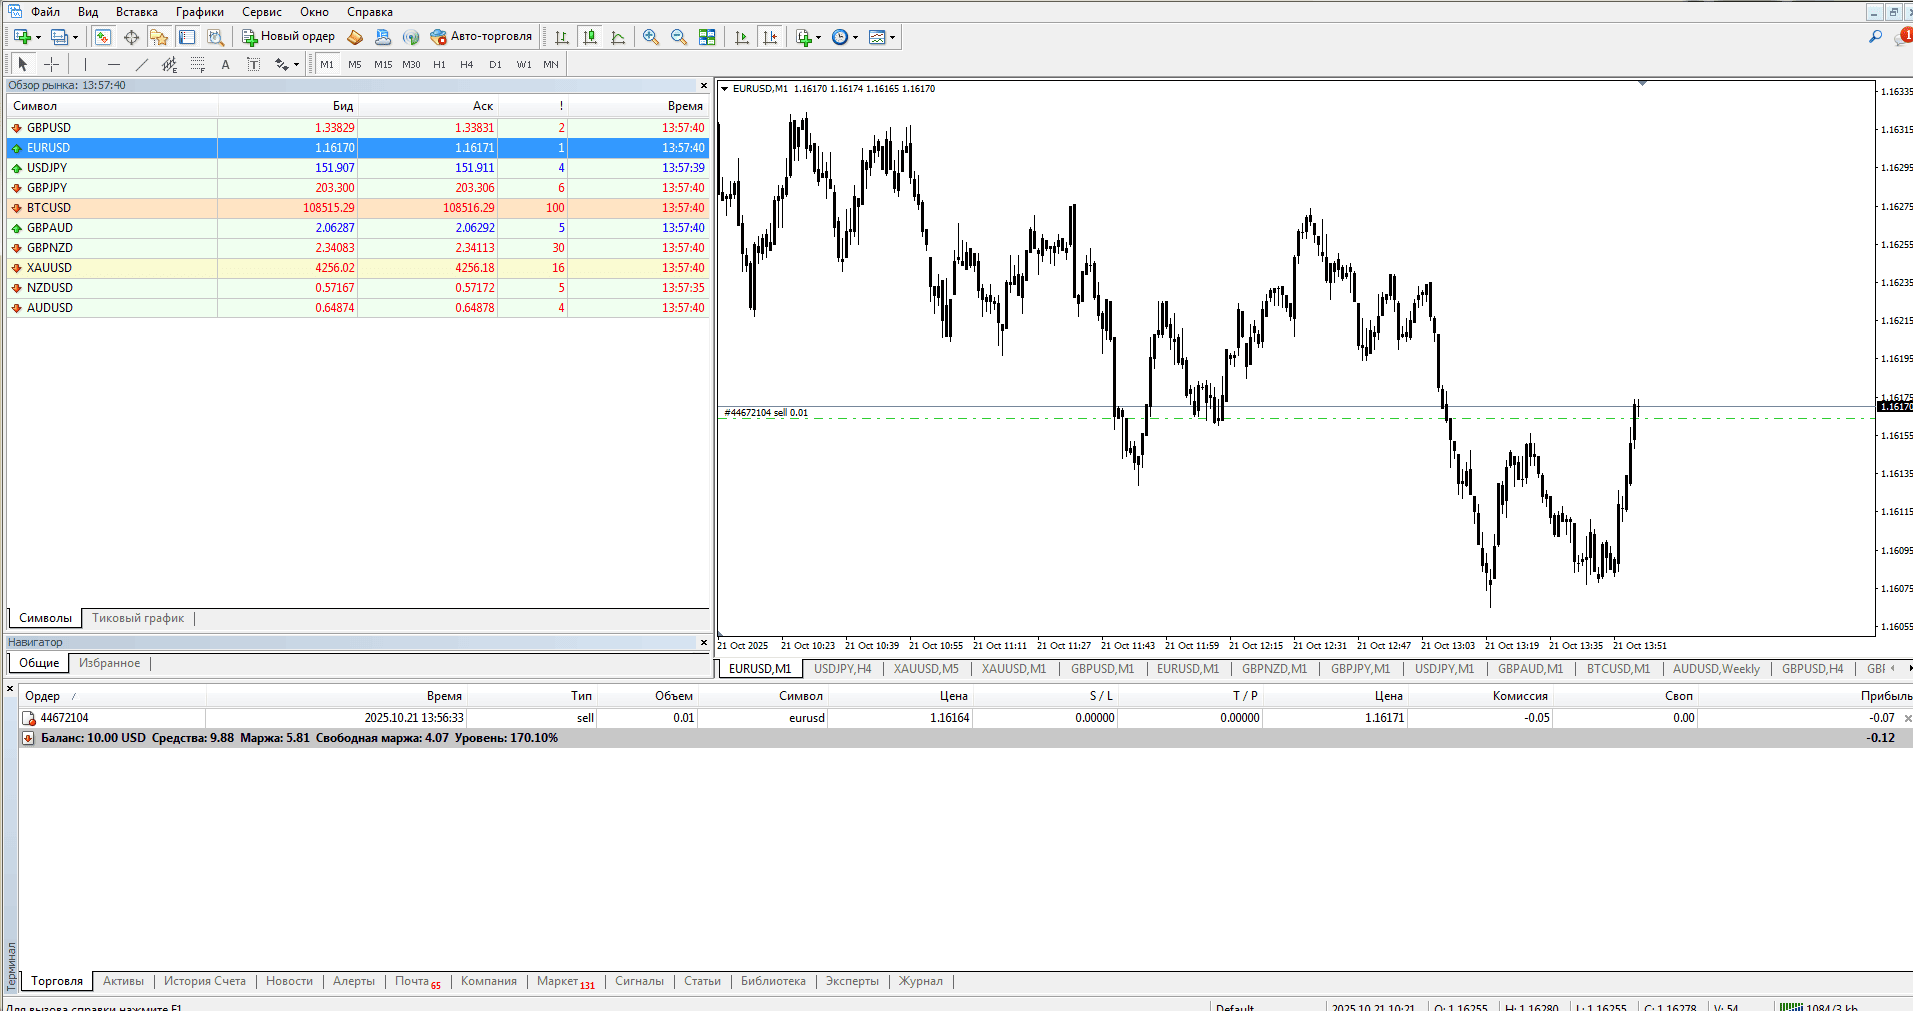Zoom out on the chart
This screenshot has height=1011, width=1913.
coord(679,37)
